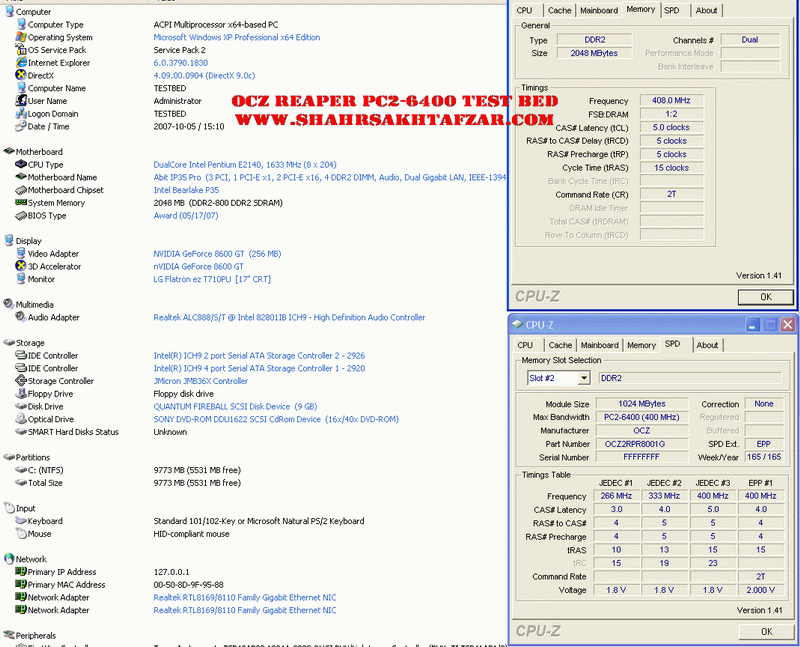Click the Multimedia category icon
Image resolution: width=800 pixels, height=647 pixels.
(x=9, y=304)
